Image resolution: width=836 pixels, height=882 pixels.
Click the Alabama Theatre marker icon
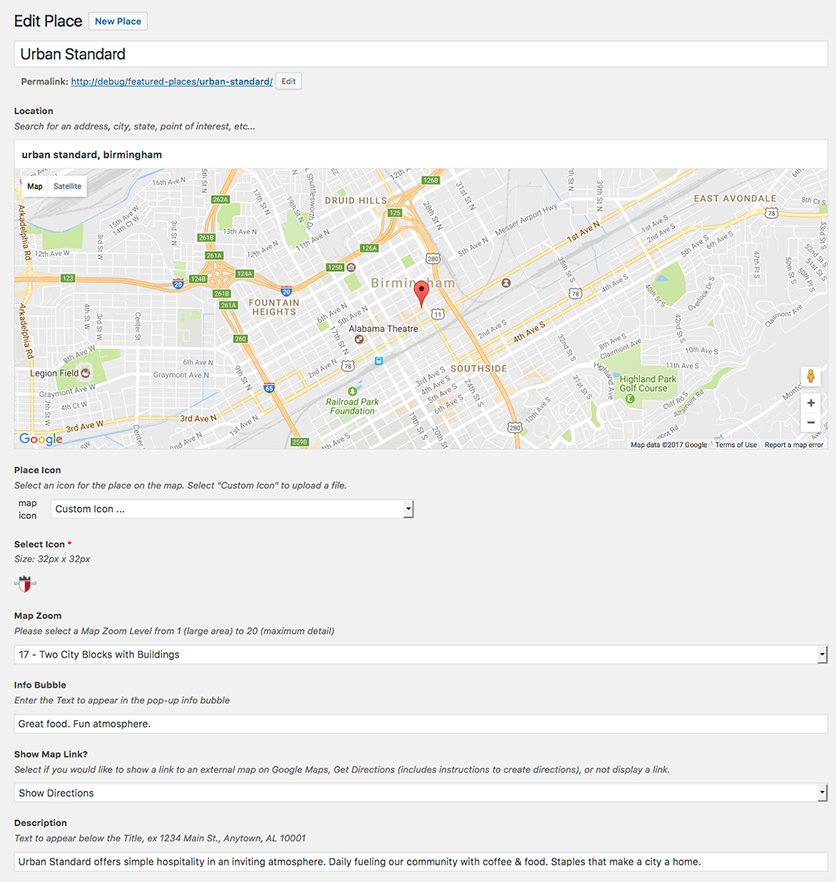(x=359, y=339)
